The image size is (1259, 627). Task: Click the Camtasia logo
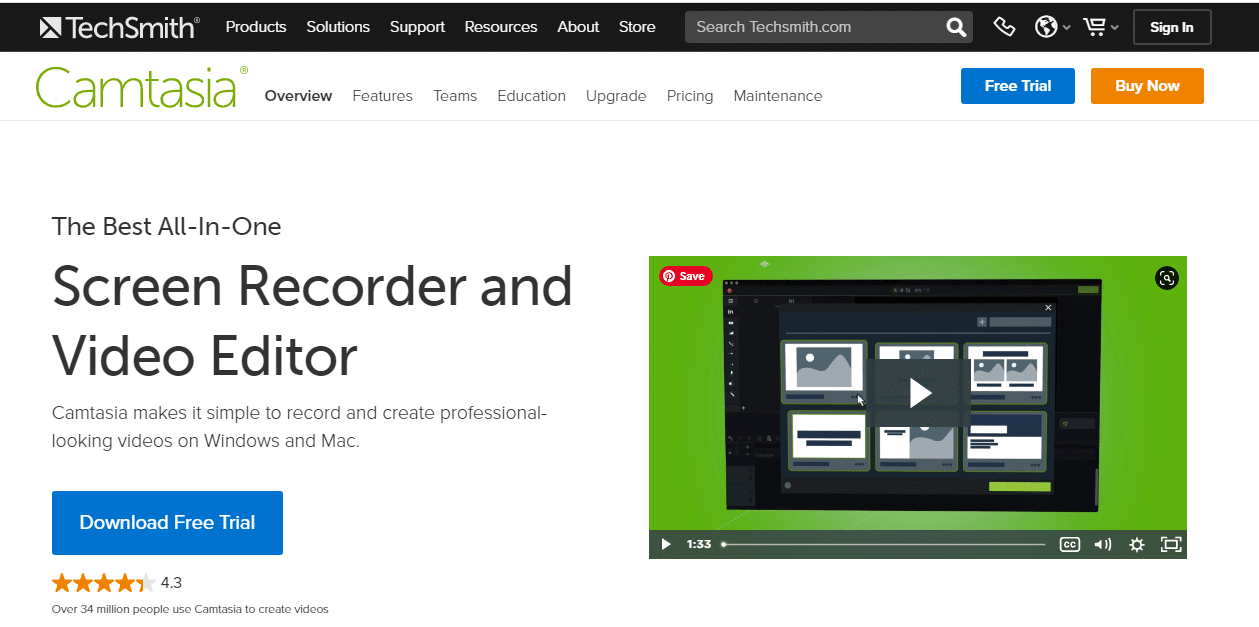coord(141,87)
